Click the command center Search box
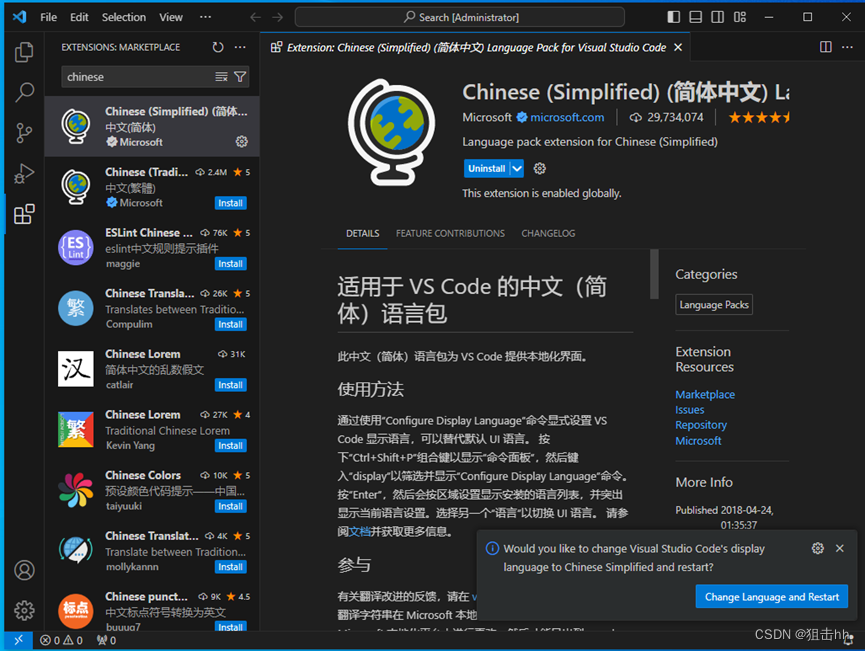The width and height of the screenshot is (865, 651). 460,17
